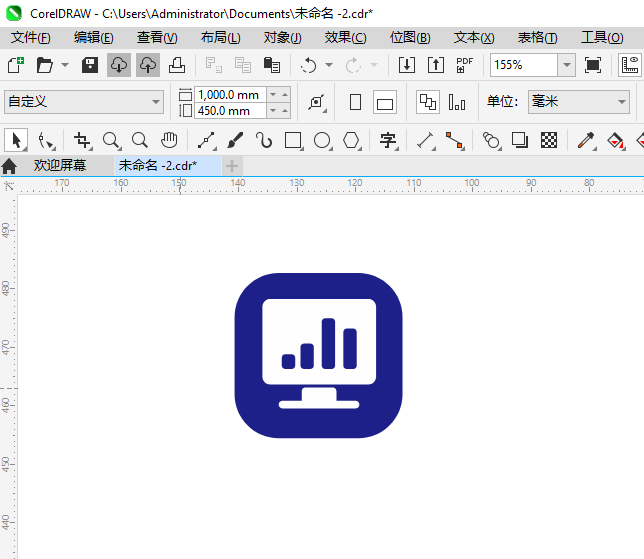
Task: Click the 155% zoom level field
Action: click(x=524, y=65)
